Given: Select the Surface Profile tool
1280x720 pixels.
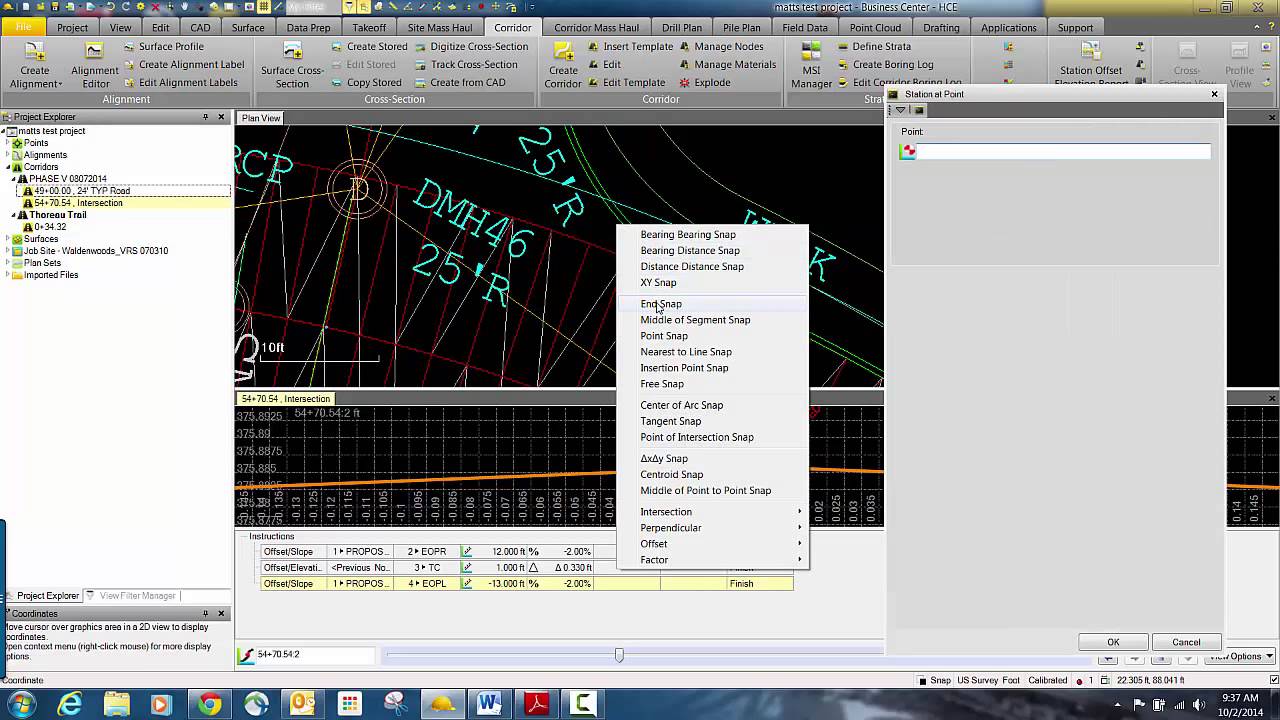Looking at the screenshot, I should (163, 47).
